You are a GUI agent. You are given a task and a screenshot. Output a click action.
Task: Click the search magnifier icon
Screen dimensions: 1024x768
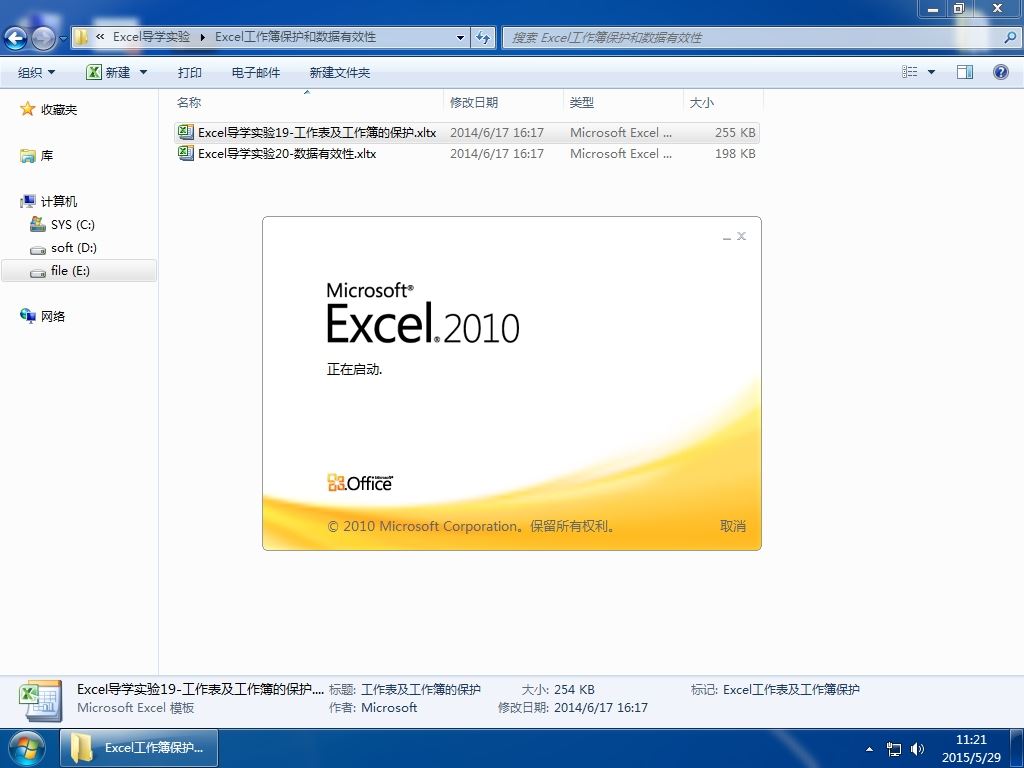(x=1010, y=38)
